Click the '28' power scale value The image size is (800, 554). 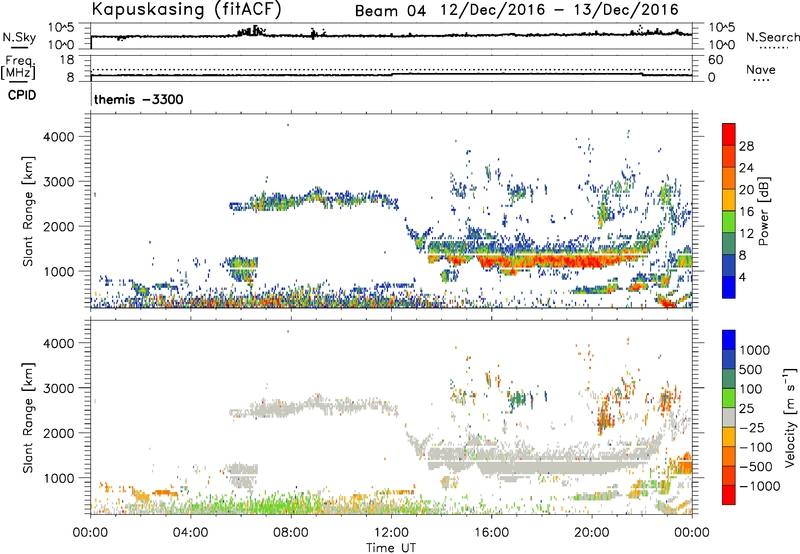tap(746, 146)
